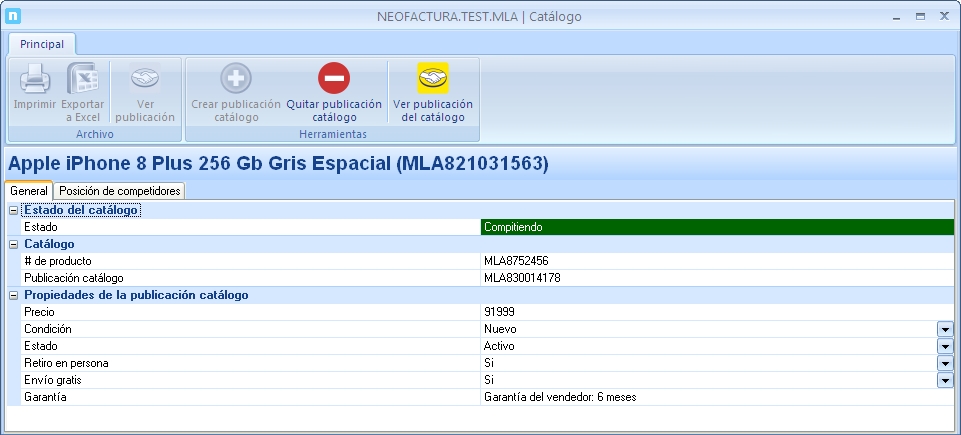Viewport: 961px width, 435px height.
Task: Collapse Propiedades de la publicación catálogo section
Action: click(x=14, y=295)
